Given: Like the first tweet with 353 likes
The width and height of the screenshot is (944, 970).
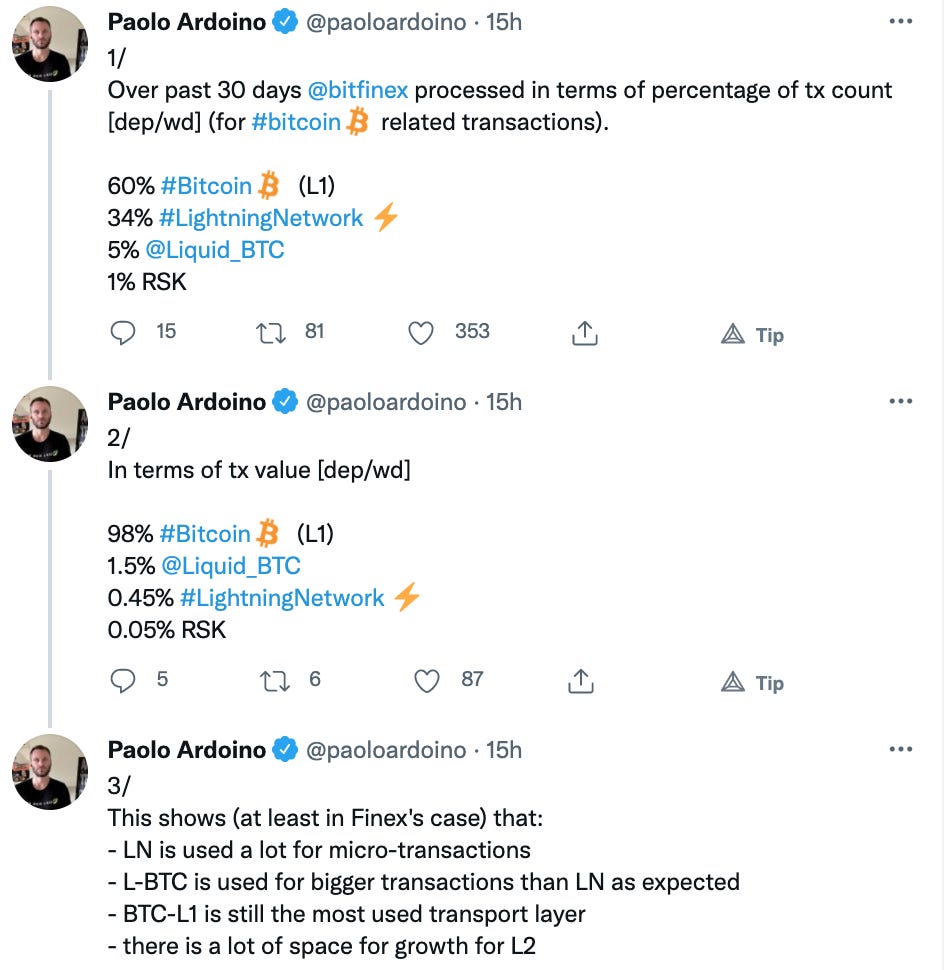Looking at the screenshot, I should (x=422, y=333).
